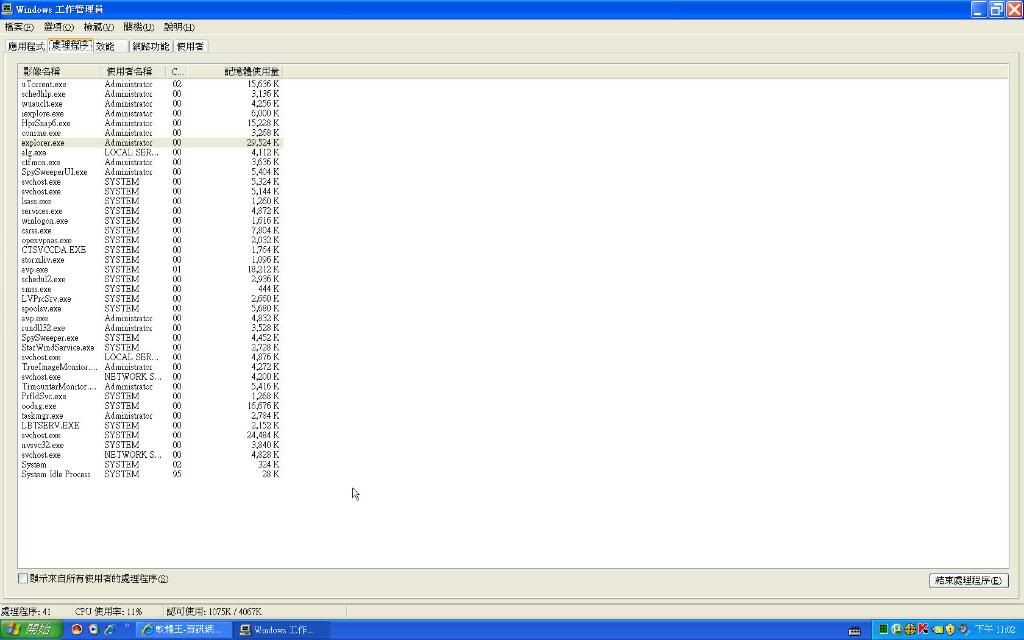Click the keyboard language bar icon
The image size is (1024, 640).
click(855, 630)
